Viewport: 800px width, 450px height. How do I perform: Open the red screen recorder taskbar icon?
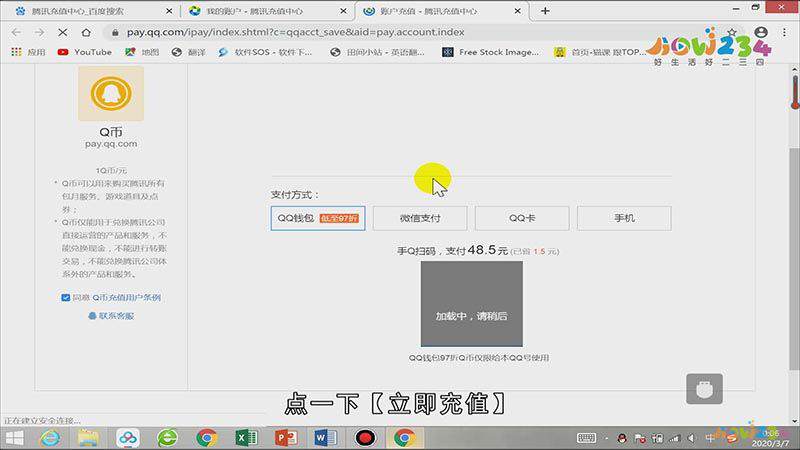tap(365, 437)
